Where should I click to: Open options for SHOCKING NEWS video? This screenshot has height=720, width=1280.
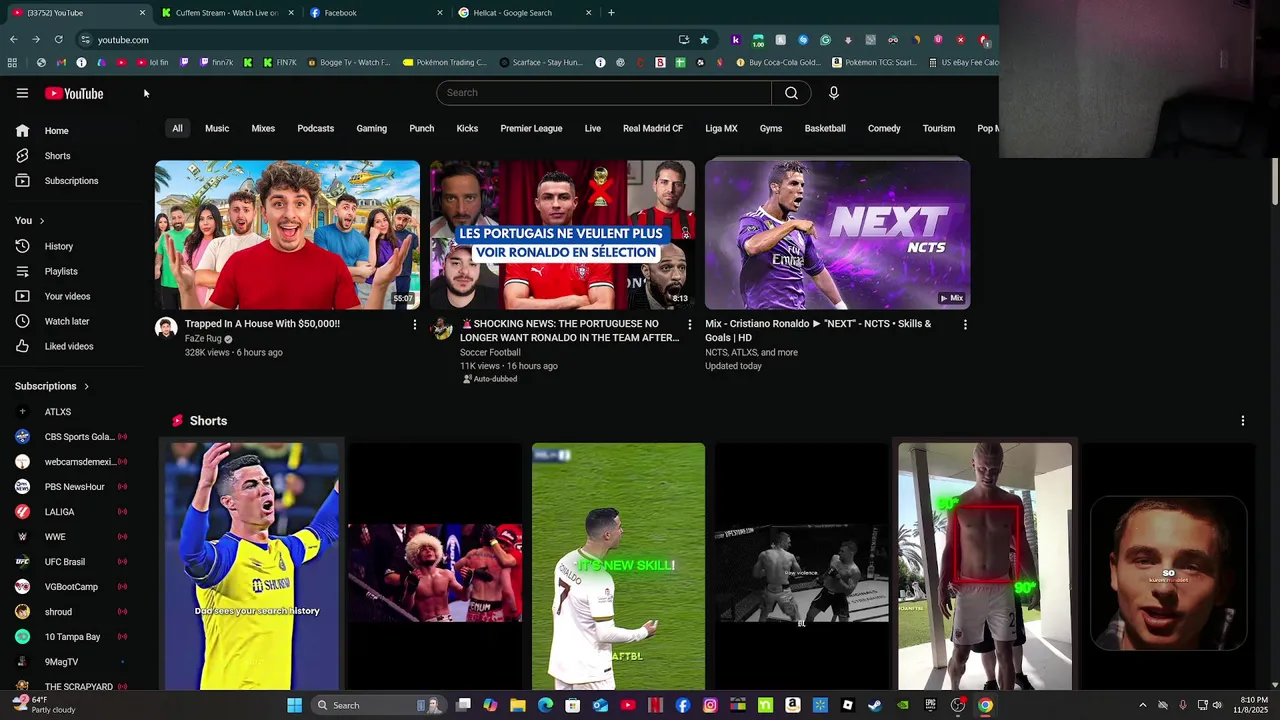[689, 324]
